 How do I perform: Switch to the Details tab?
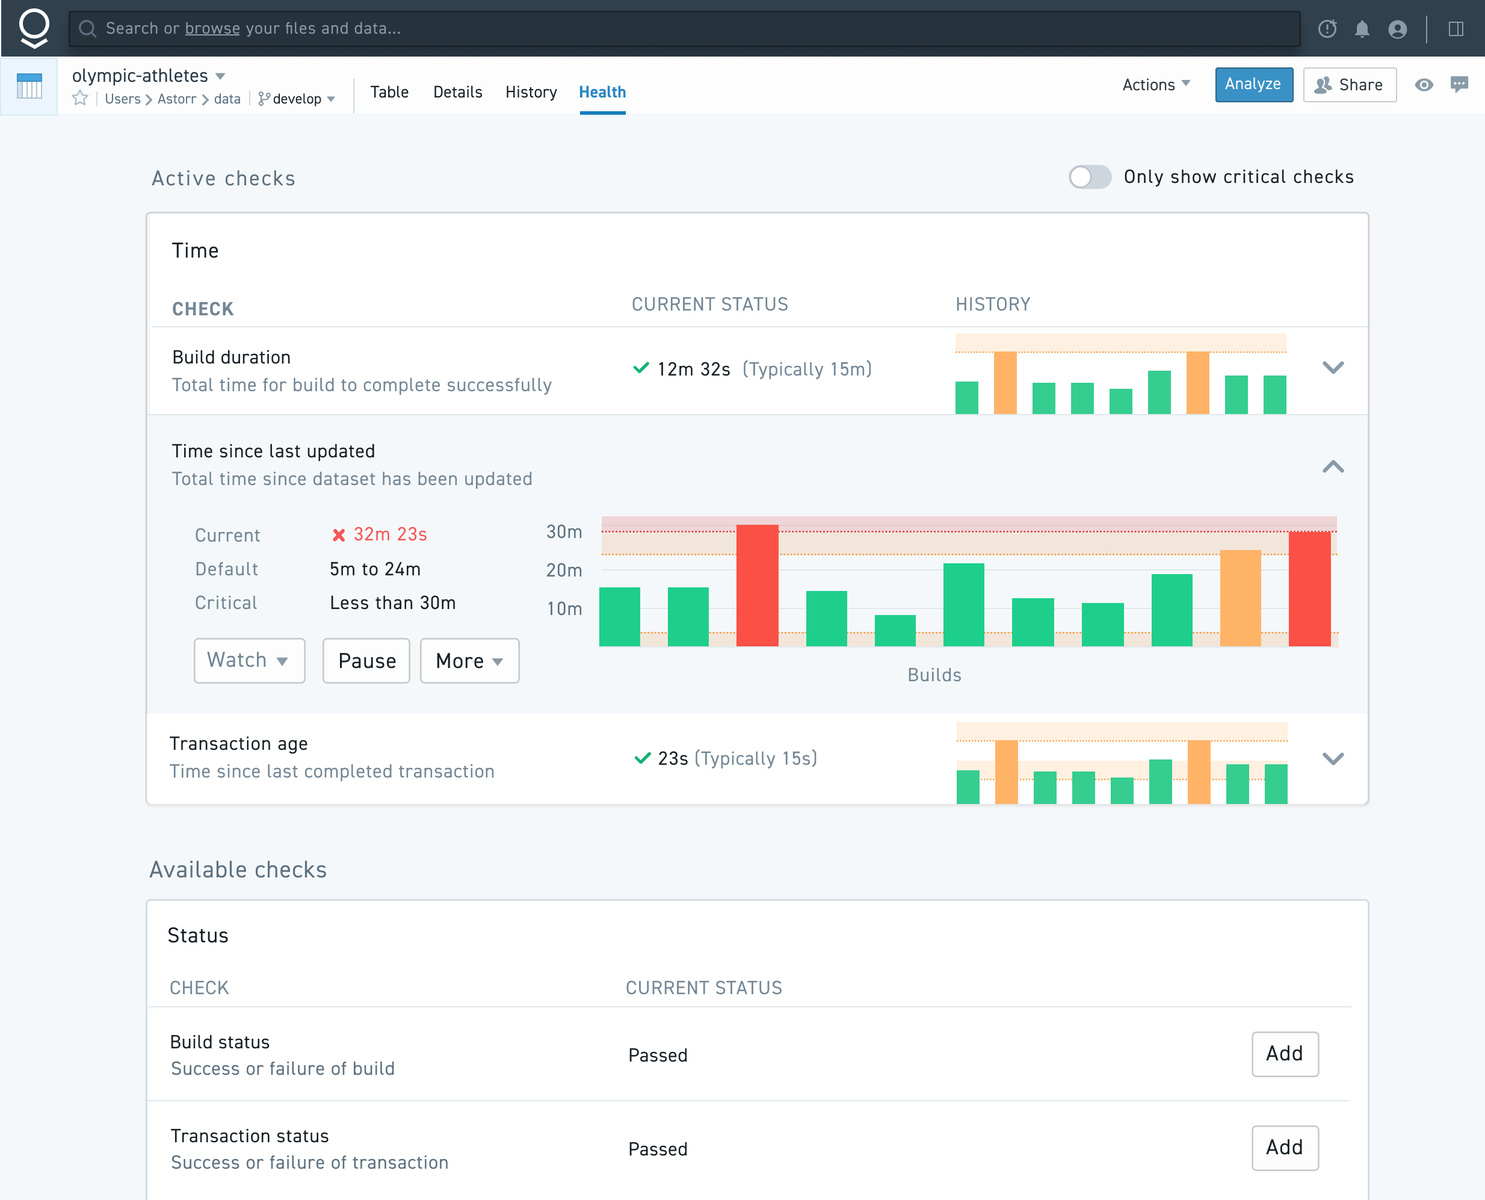[458, 92]
